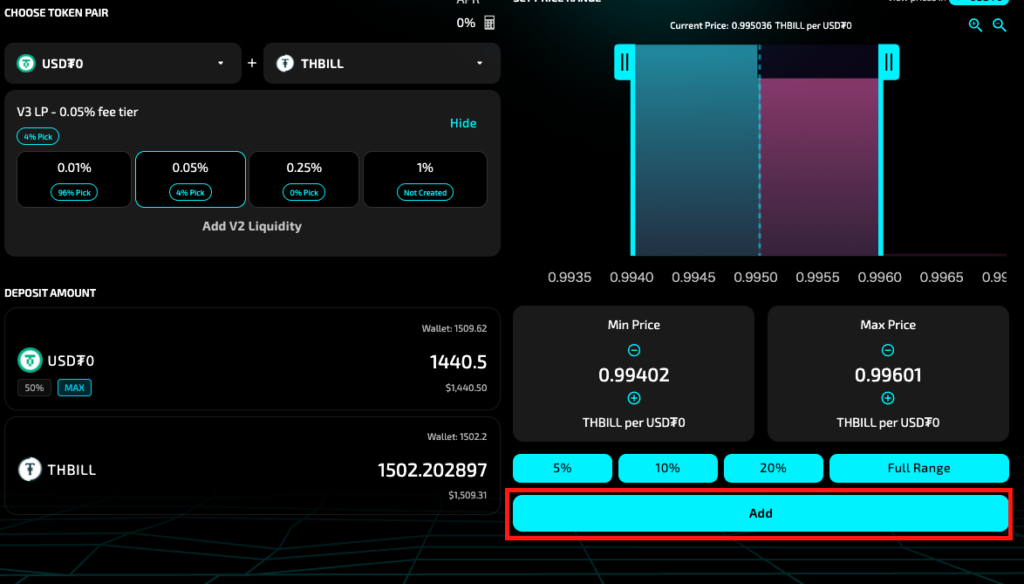Select the 0.25% fee tier
This screenshot has width=1024, height=584.
(304, 179)
